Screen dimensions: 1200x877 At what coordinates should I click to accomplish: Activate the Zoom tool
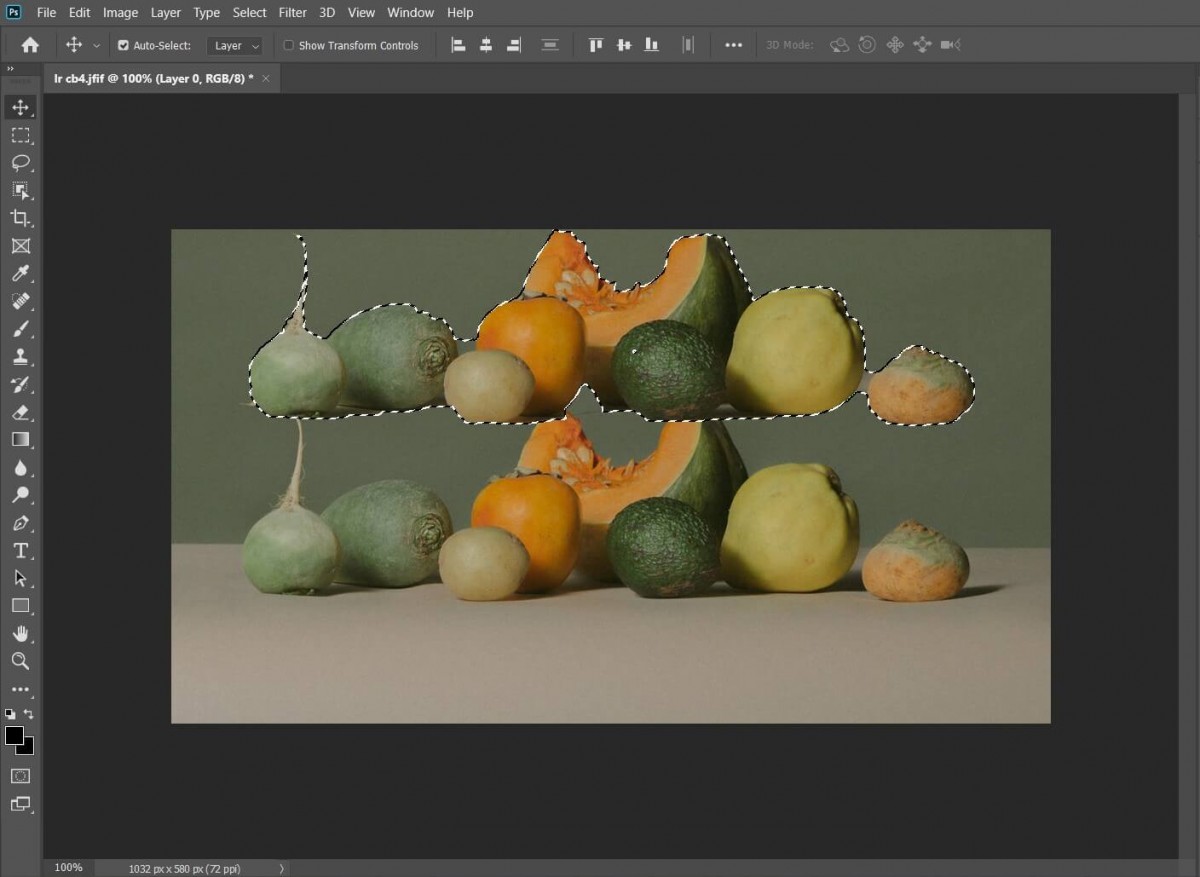pos(20,661)
